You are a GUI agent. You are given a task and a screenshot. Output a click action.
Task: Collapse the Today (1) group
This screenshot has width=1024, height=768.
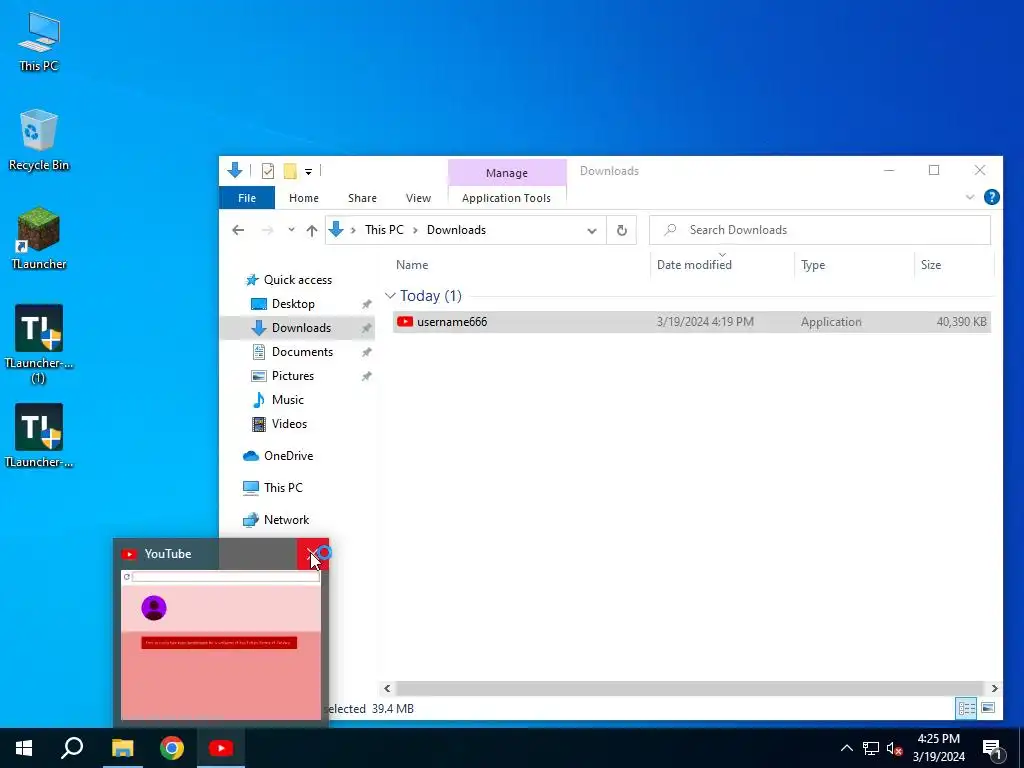click(391, 296)
